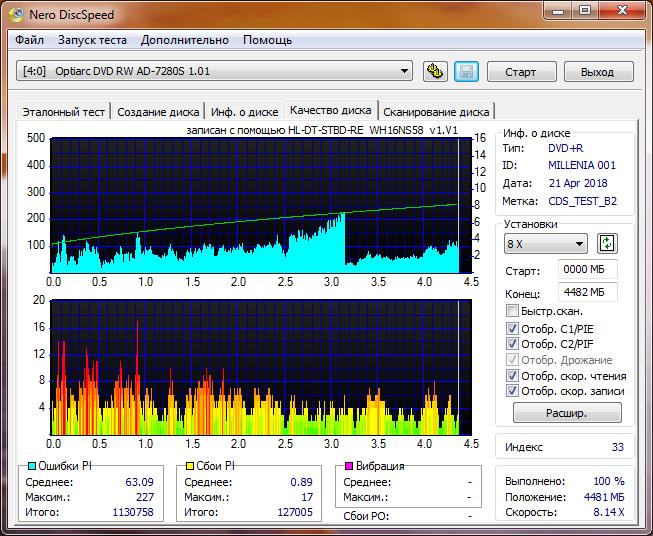Screen dimensions: 653x536
Task: Click the yellow Сбои PI legend square
Action: tap(188, 466)
